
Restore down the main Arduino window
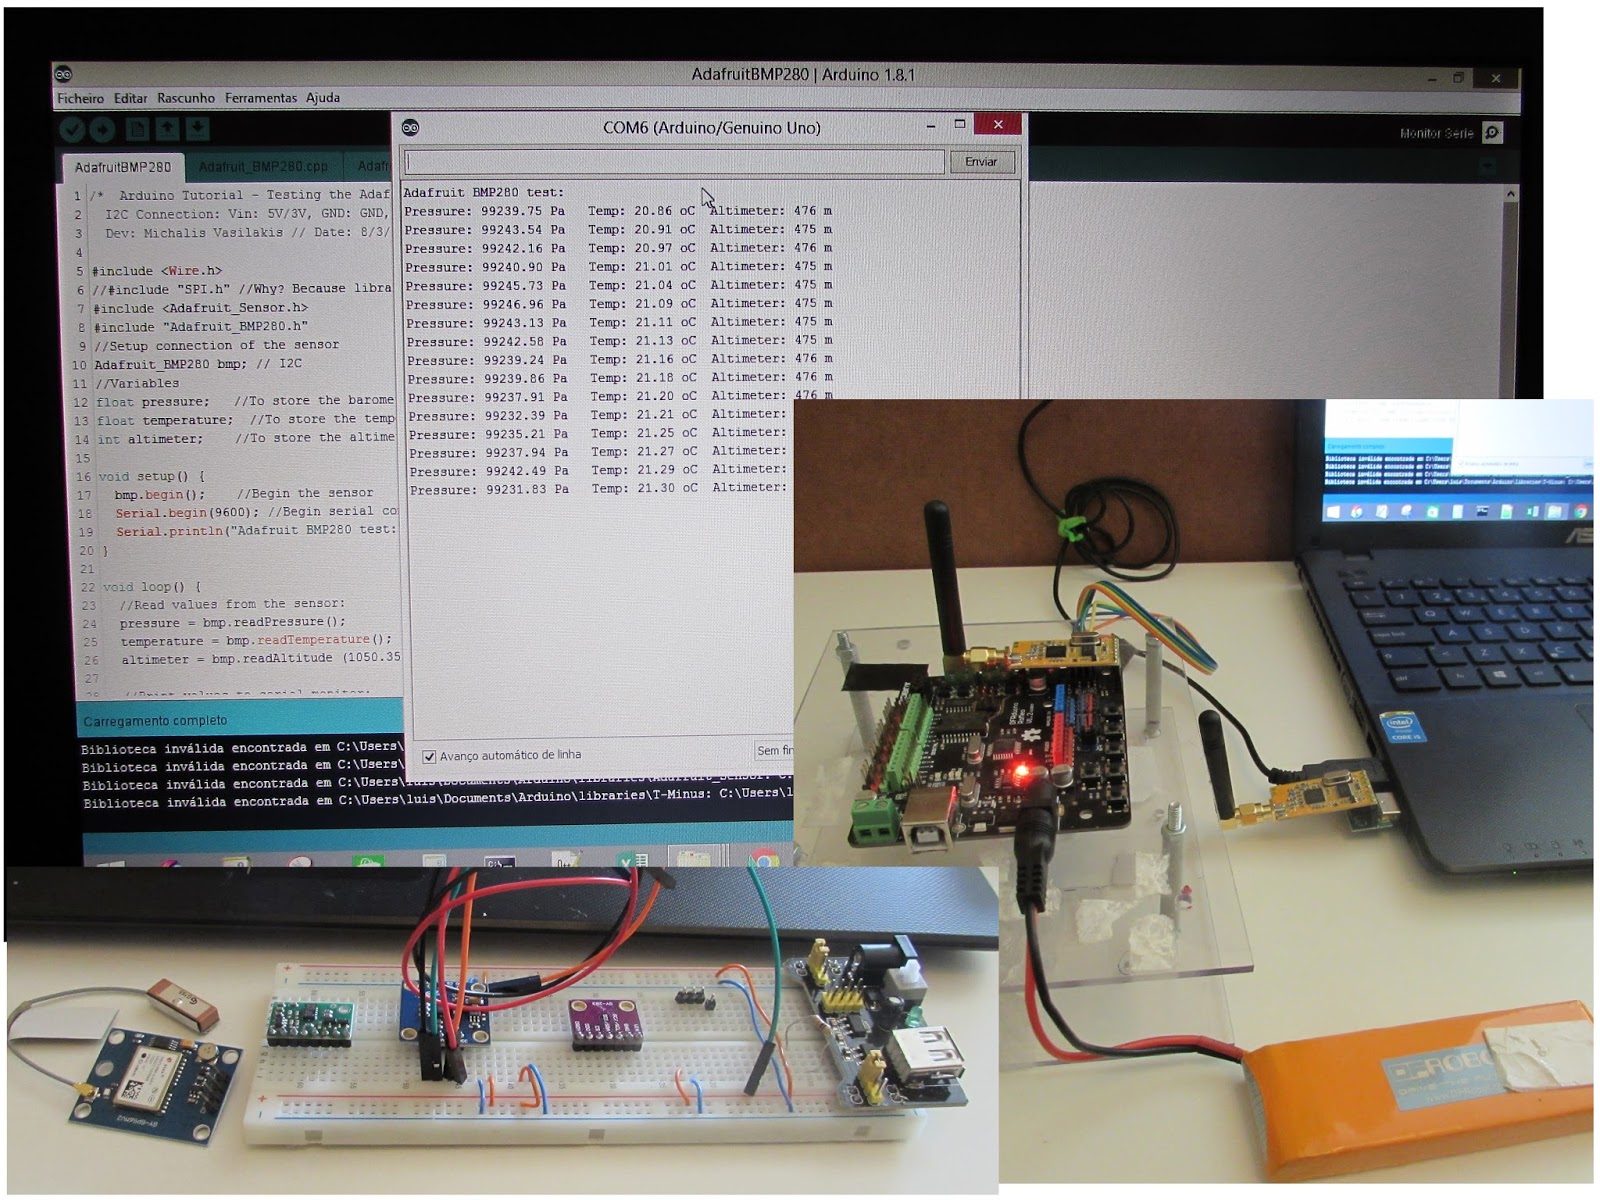[x=1459, y=77]
